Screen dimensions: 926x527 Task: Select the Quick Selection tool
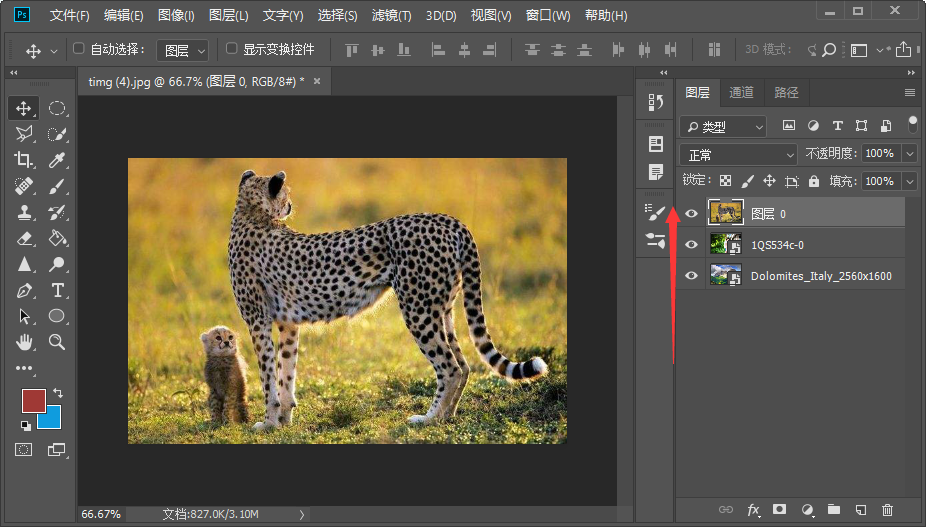[57, 134]
